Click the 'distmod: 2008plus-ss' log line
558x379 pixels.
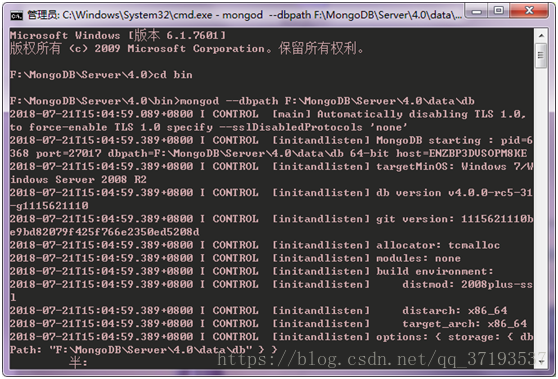(x=271, y=284)
